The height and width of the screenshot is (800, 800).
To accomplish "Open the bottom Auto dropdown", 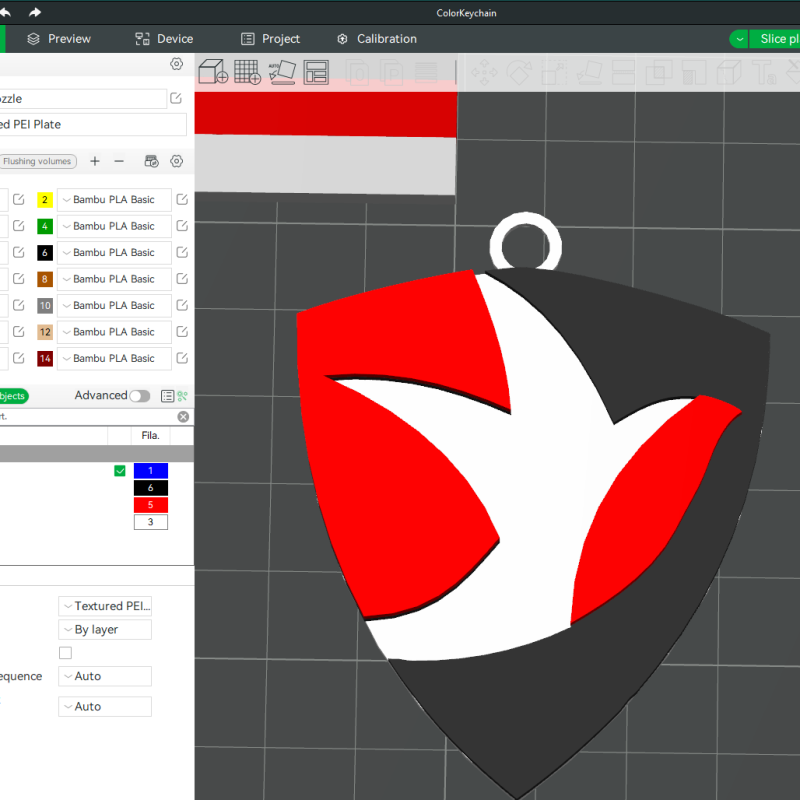I will tap(105, 707).
